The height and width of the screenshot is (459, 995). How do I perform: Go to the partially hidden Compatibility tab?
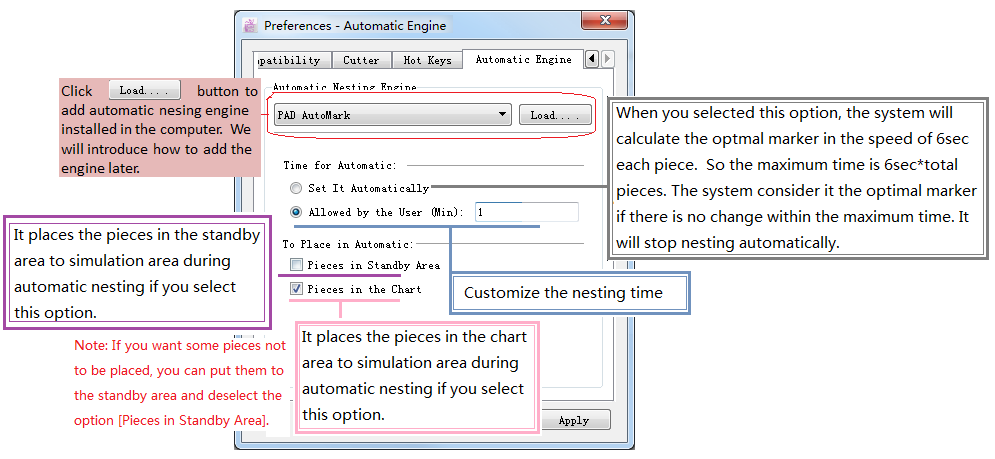tap(288, 61)
